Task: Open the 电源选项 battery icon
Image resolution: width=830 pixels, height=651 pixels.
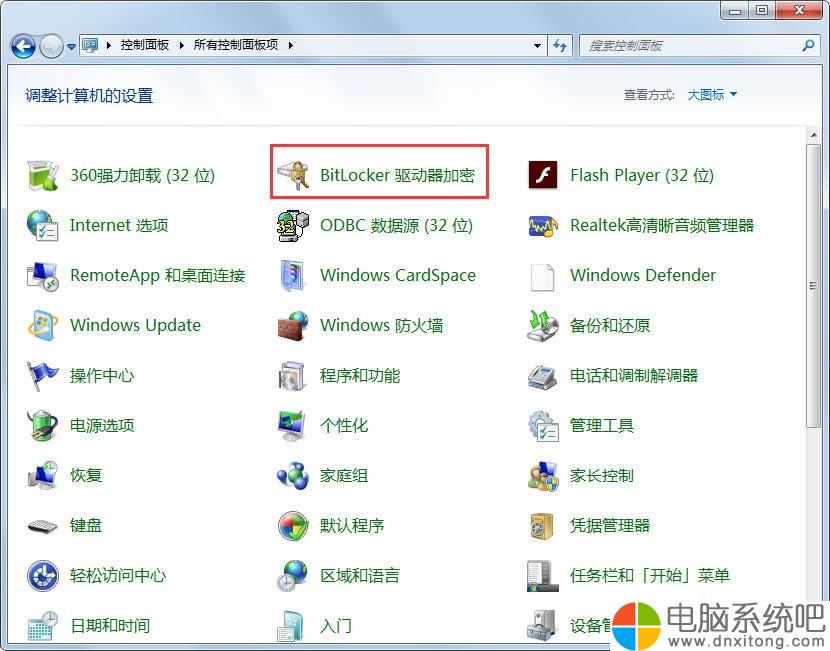Action: pyautogui.click(x=42, y=425)
